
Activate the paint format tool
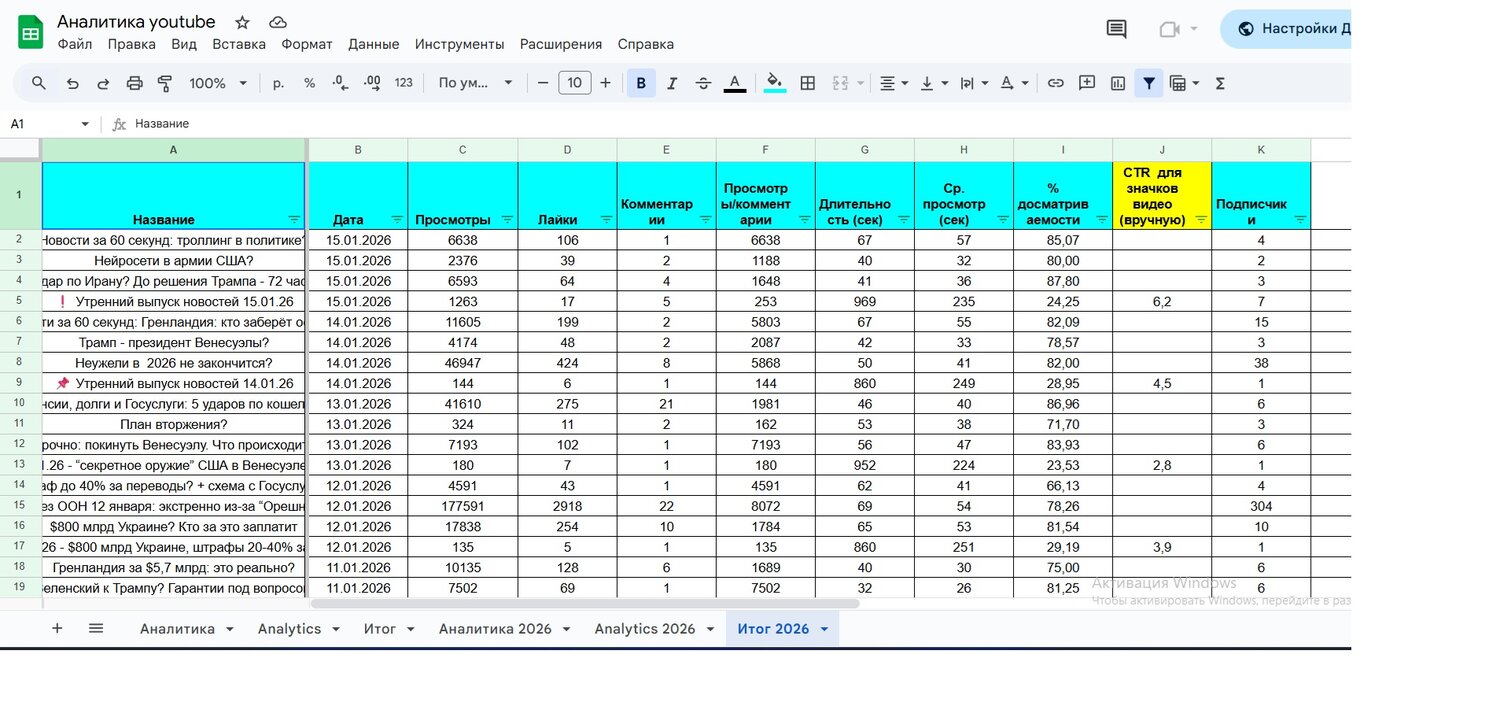click(165, 83)
